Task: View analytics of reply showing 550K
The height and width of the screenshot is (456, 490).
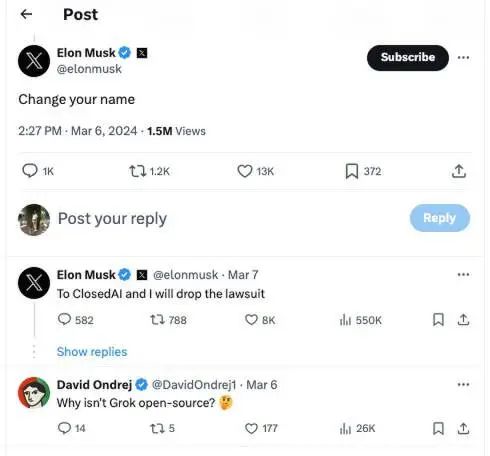Action: click(345, 320)
